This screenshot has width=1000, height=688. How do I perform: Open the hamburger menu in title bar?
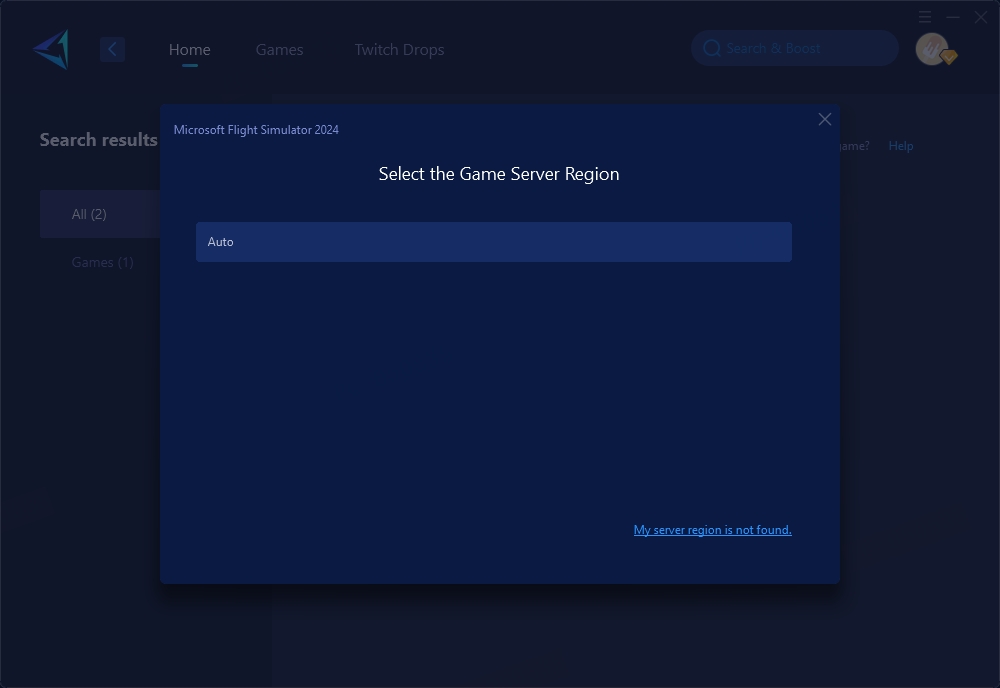925,17
